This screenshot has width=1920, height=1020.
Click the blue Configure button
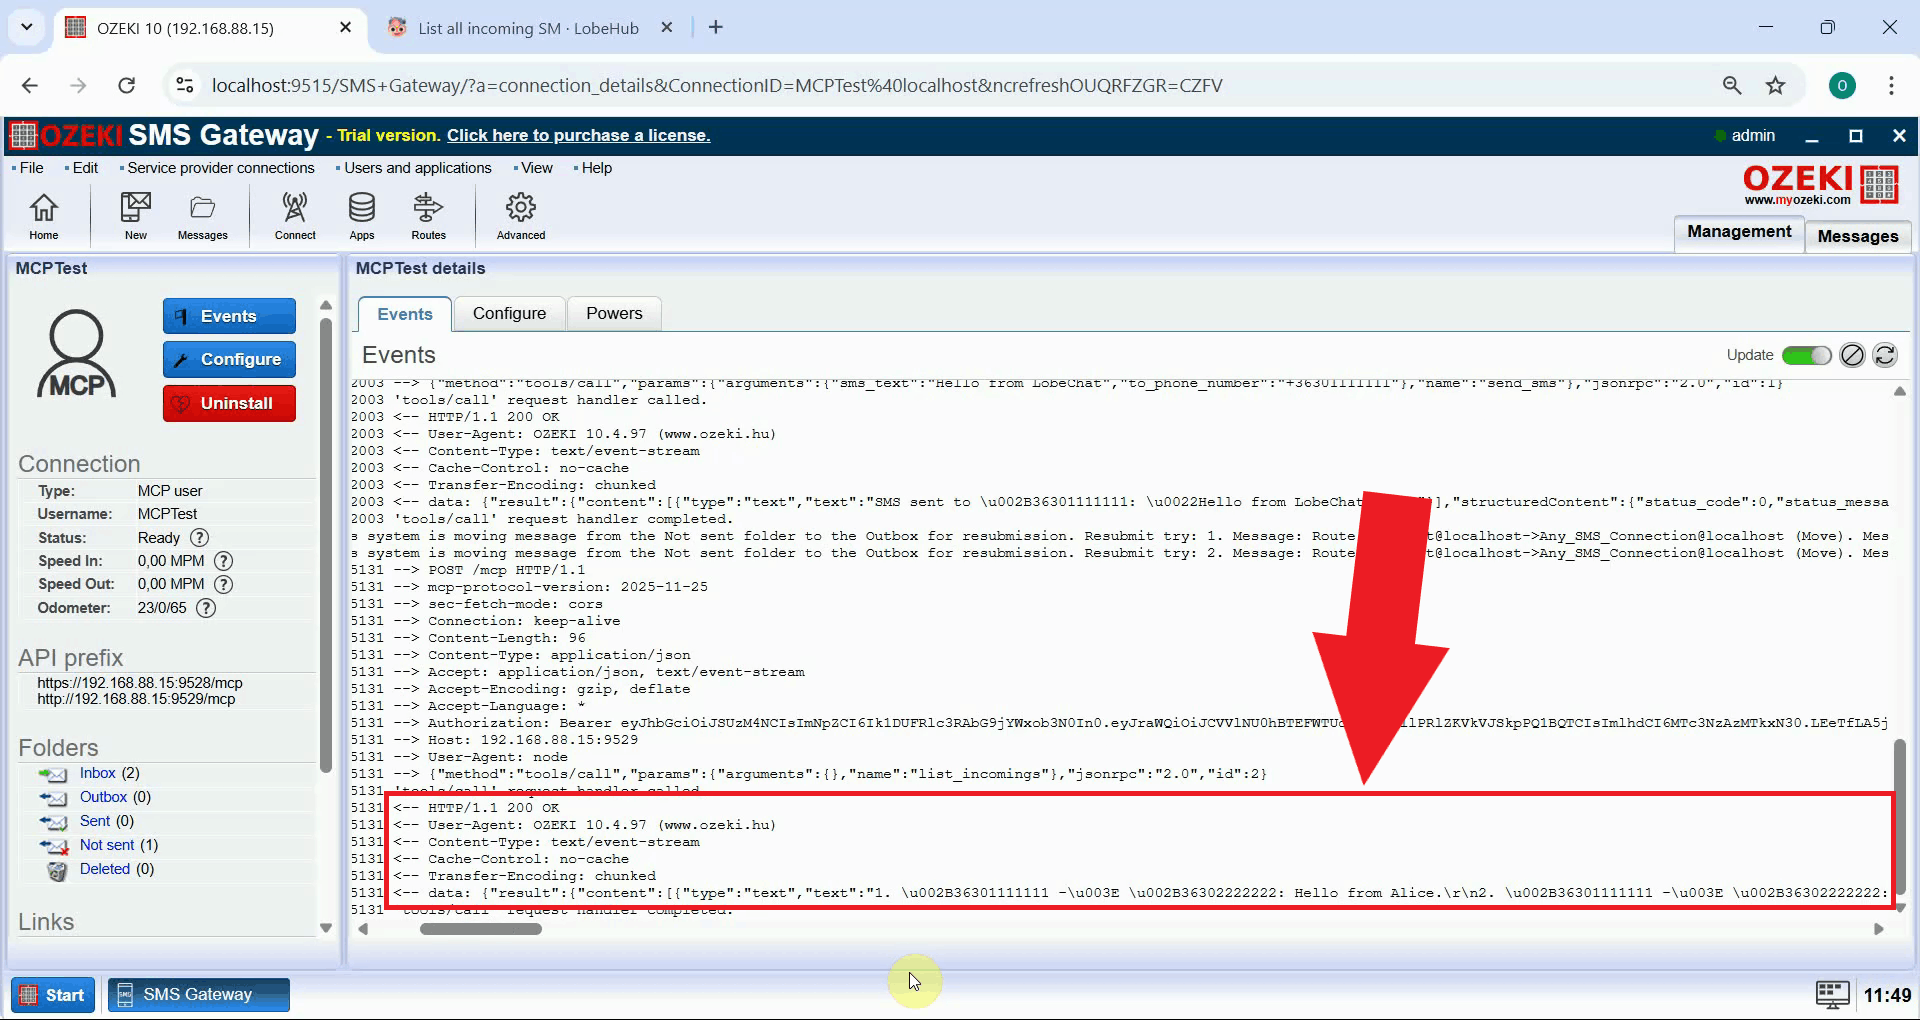point(229,359)
